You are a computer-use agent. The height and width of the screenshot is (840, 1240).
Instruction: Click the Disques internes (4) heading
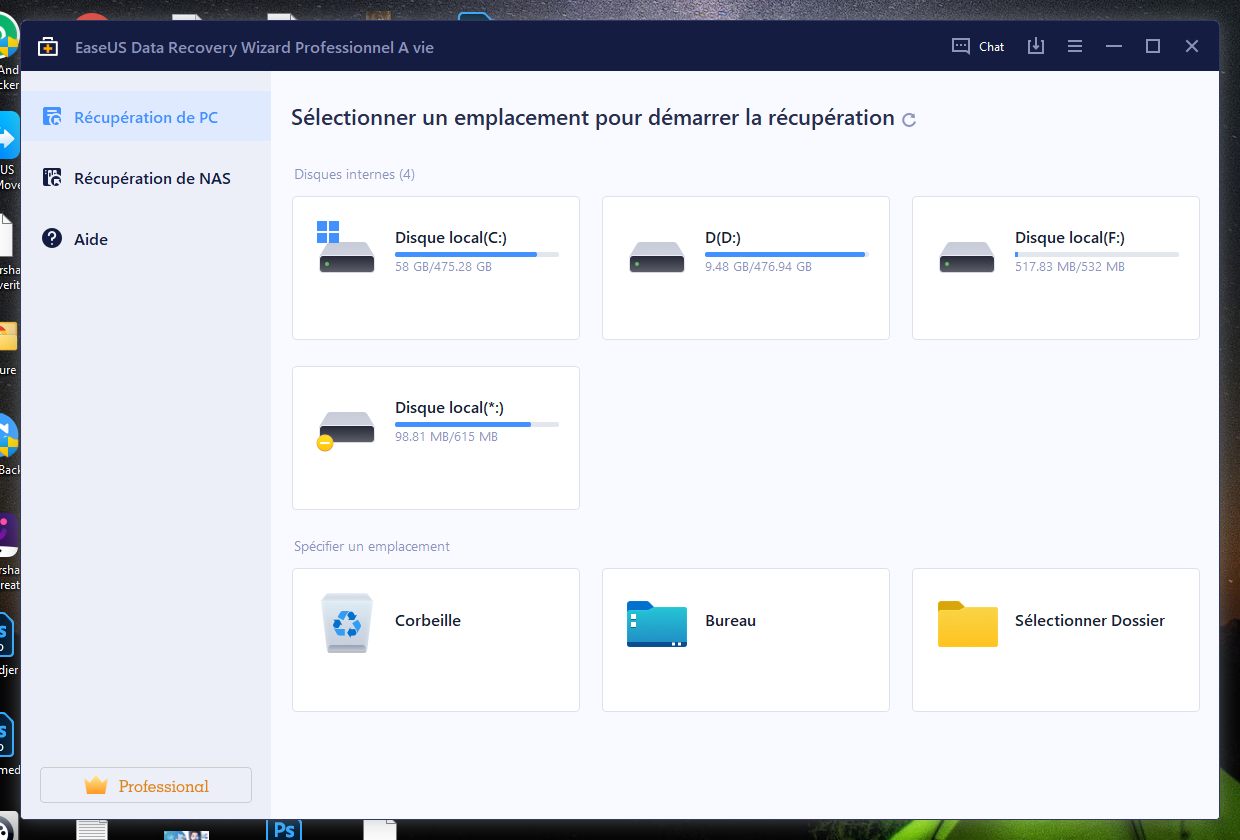point(354,175)
